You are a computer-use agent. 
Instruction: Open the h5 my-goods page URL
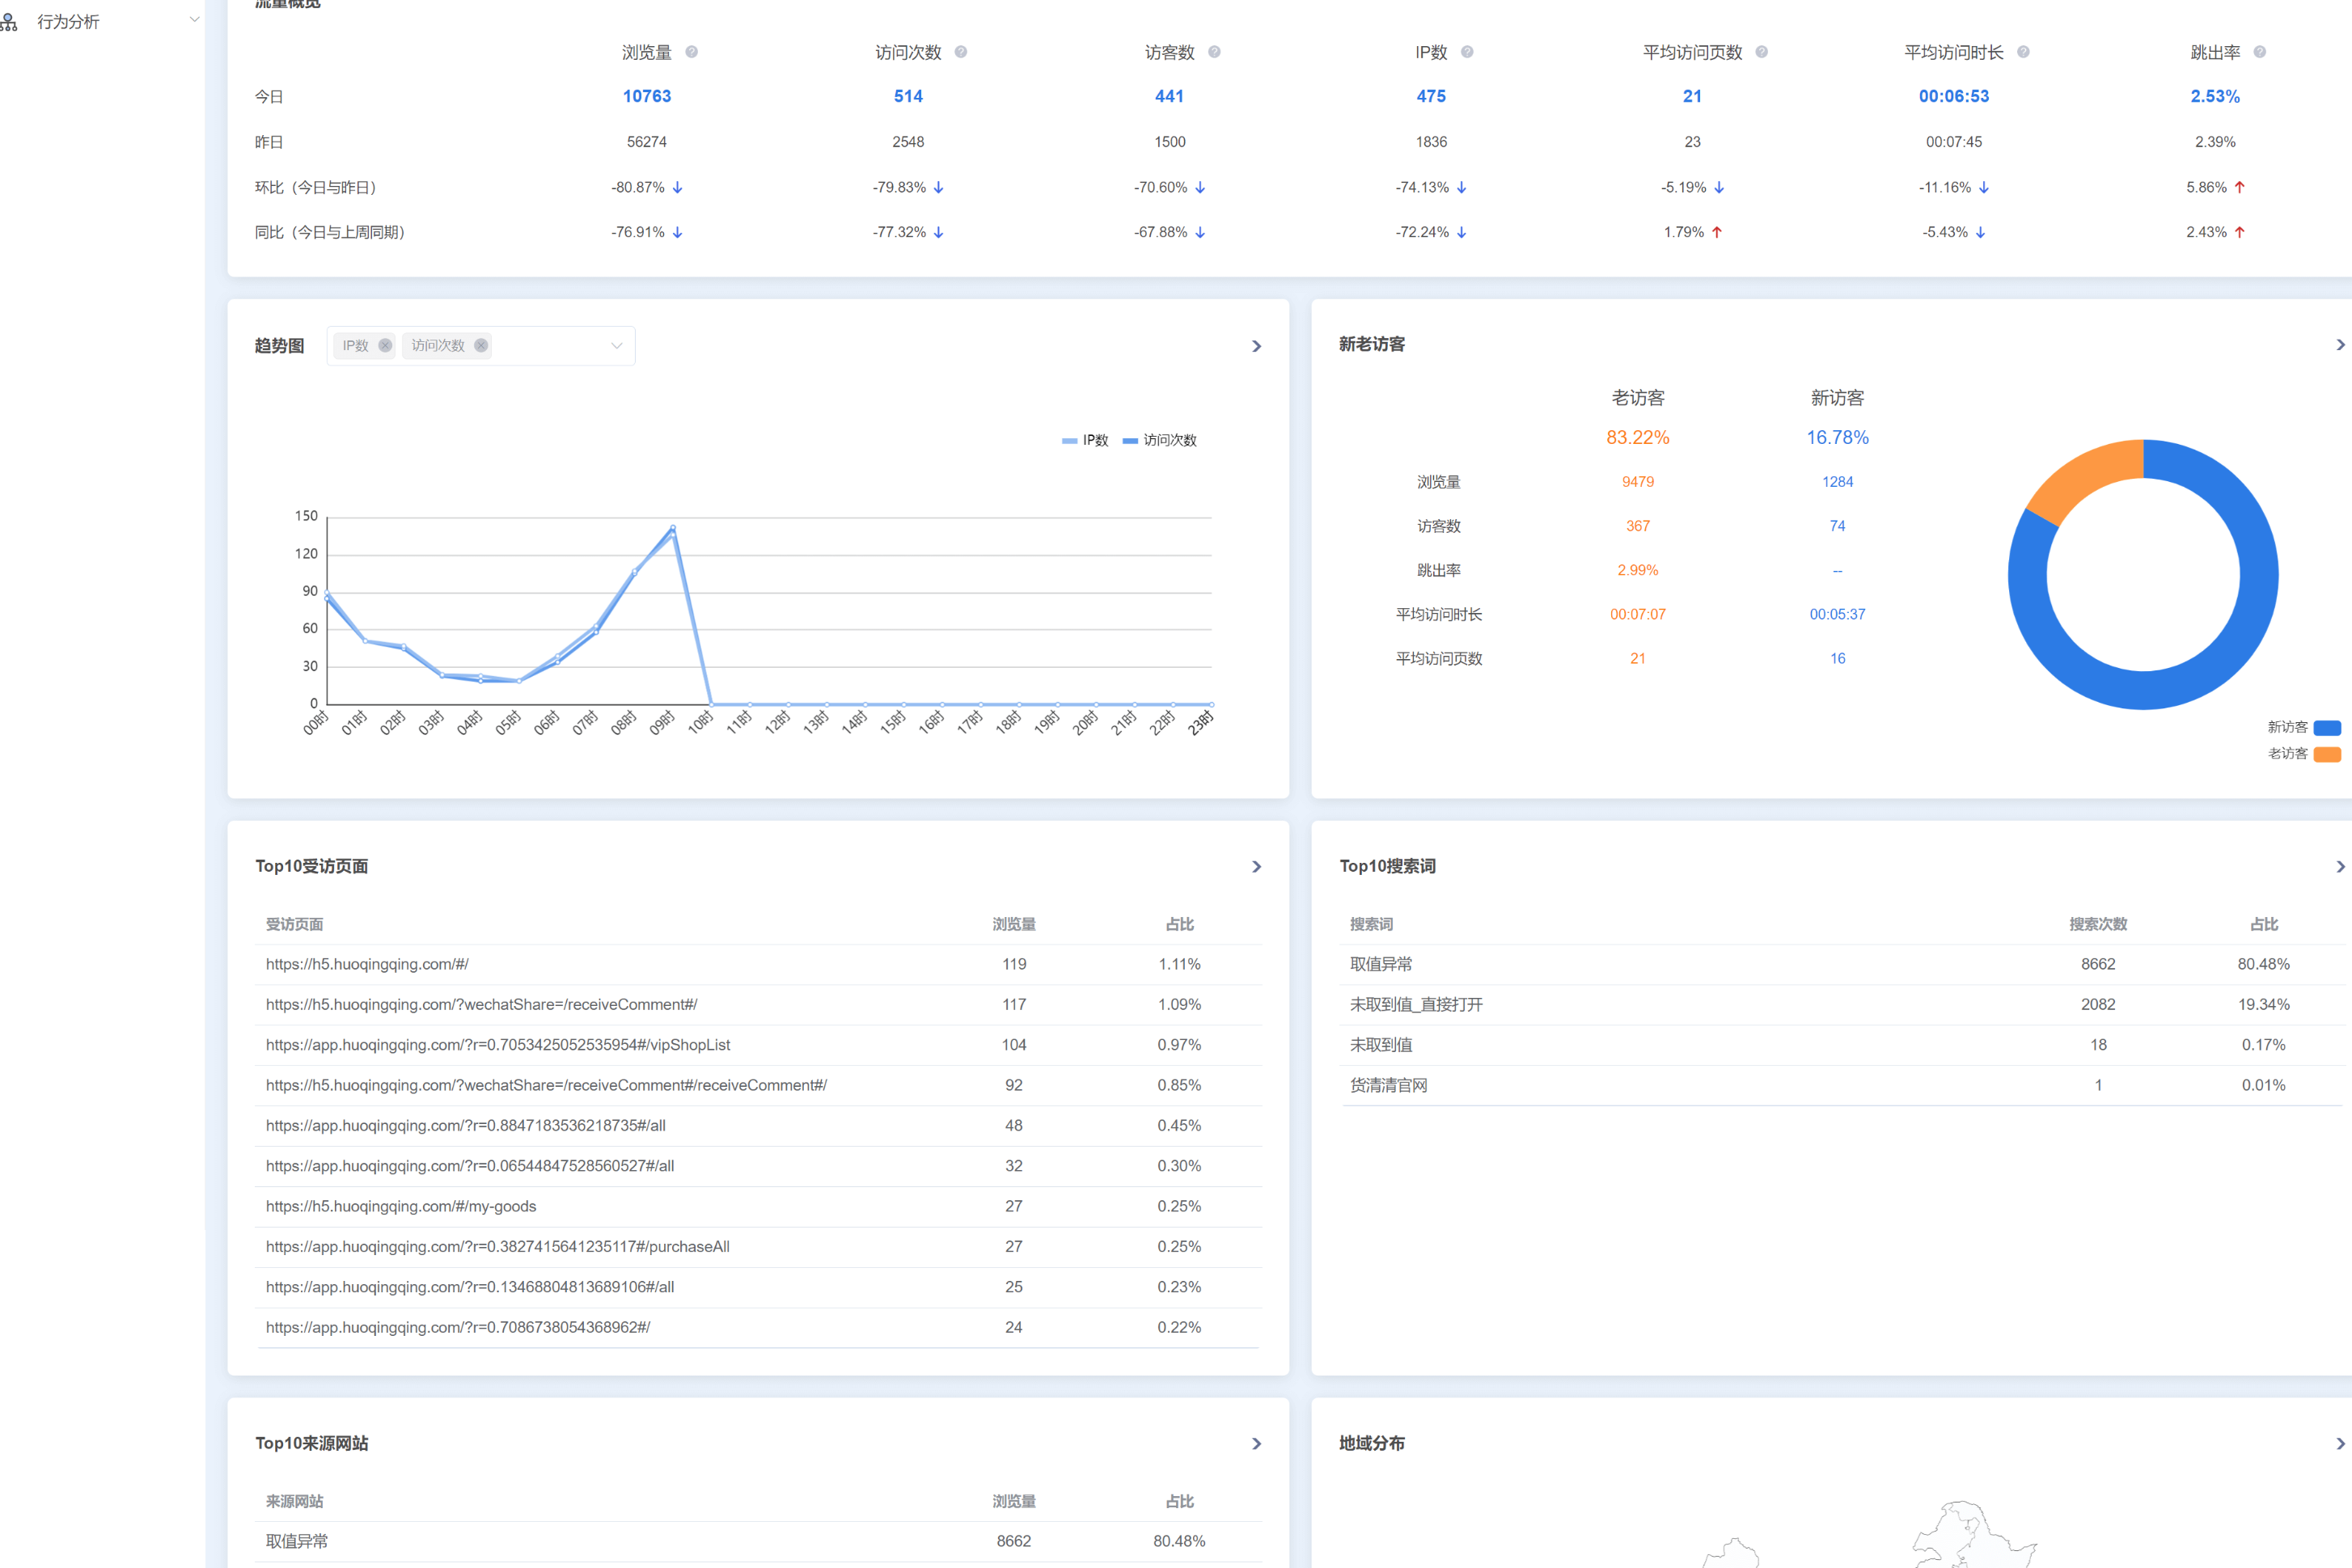(401, 1207)
